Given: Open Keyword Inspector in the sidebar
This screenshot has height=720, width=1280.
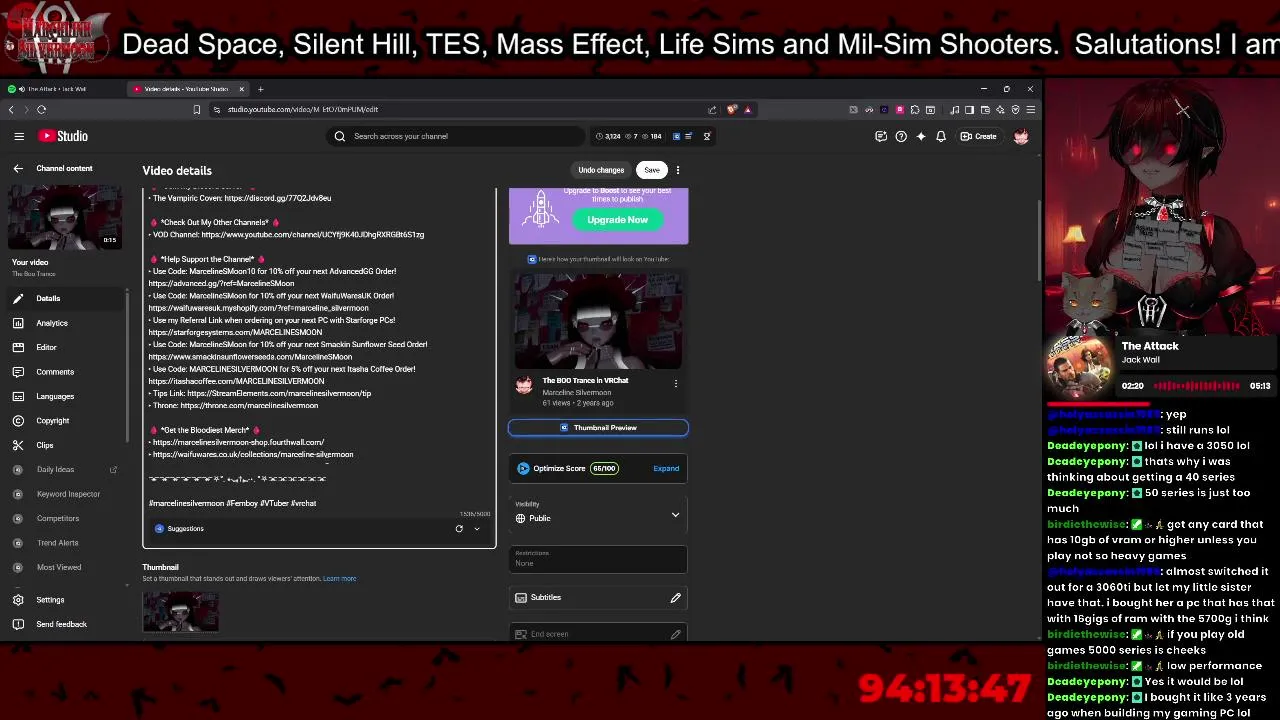Looking at the screenshot, I should (x=64, y=494).
